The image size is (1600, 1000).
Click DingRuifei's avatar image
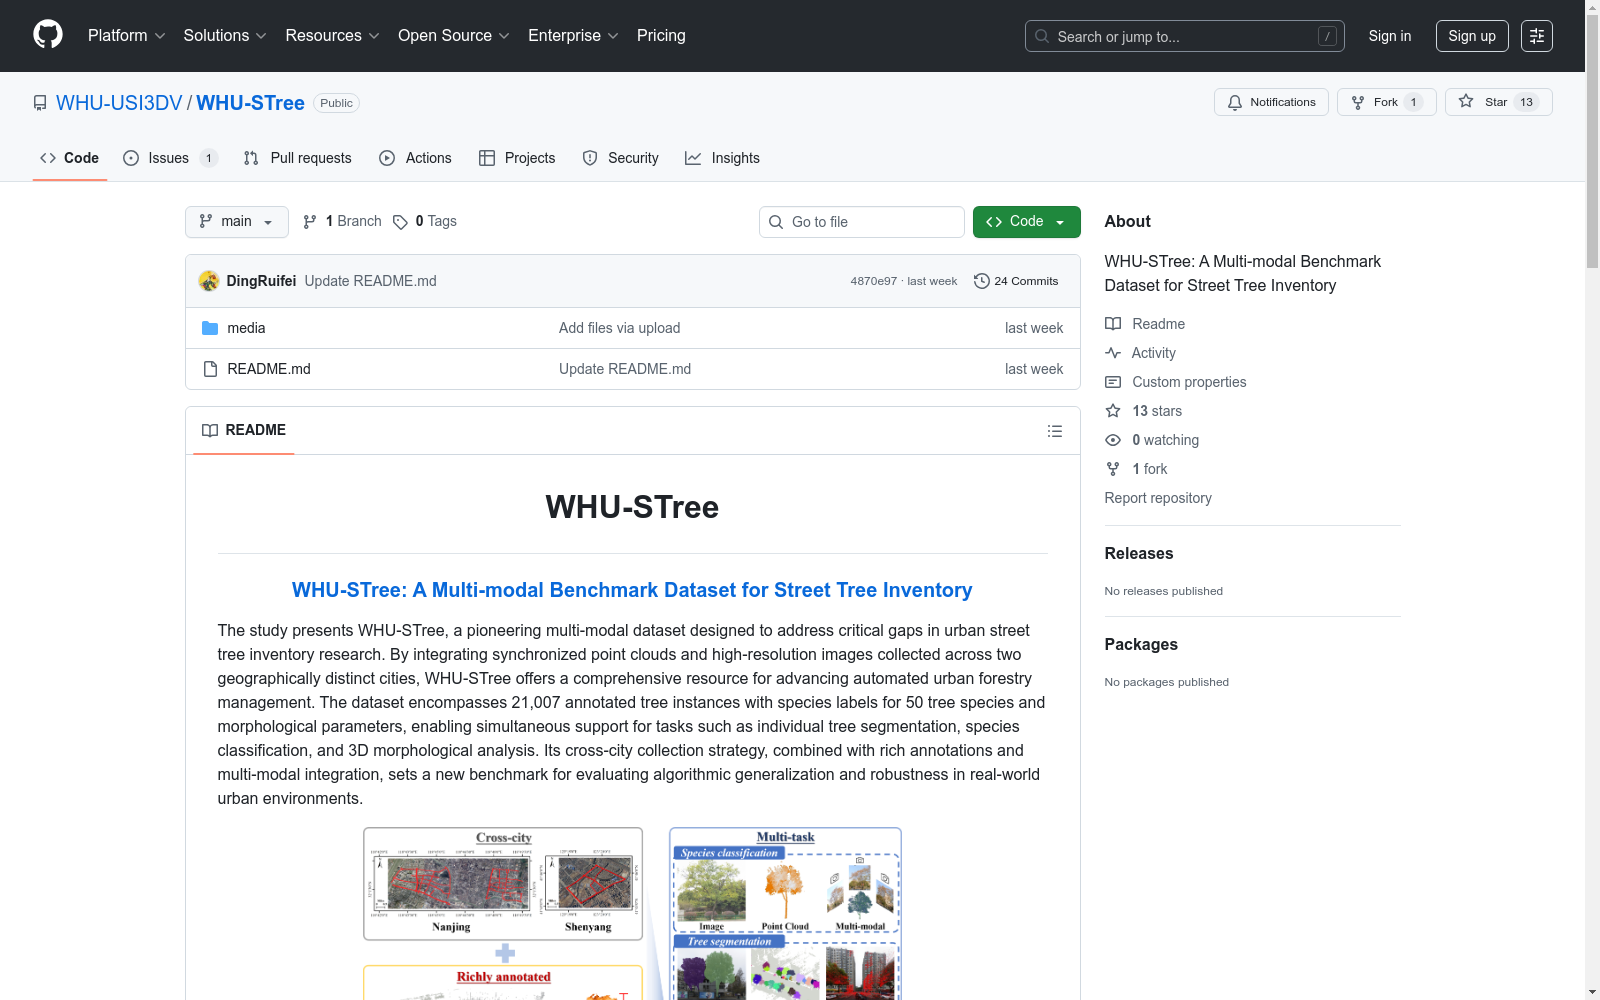pyautogui.click(x=209, y=281)
